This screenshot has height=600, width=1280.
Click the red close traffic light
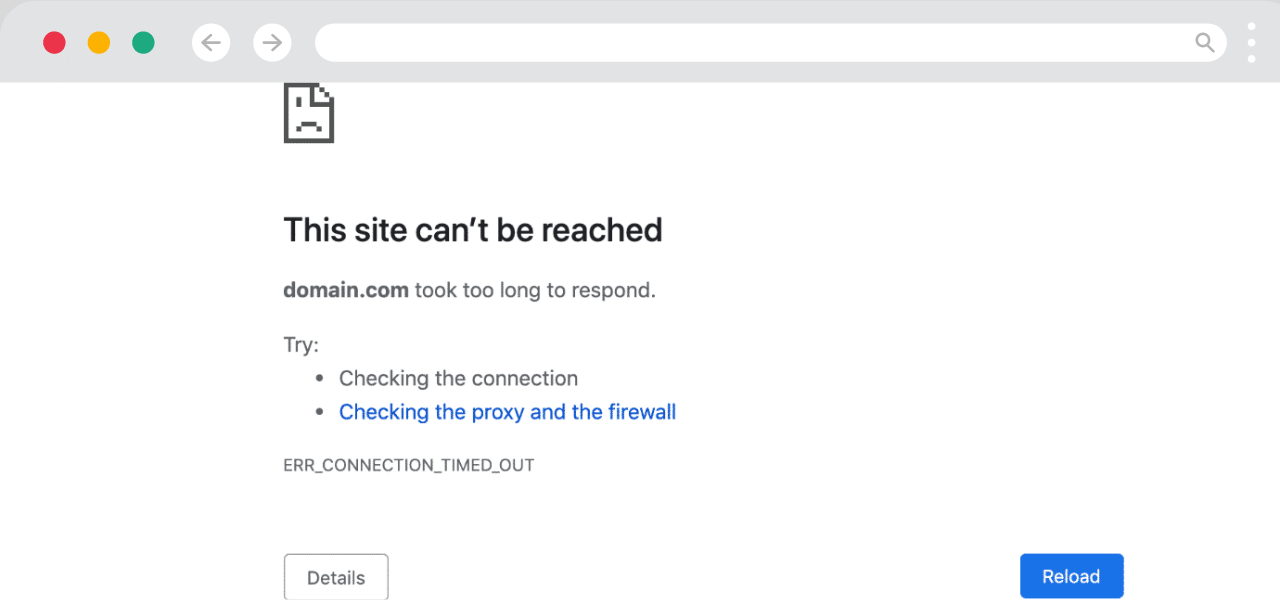(55, 42)
